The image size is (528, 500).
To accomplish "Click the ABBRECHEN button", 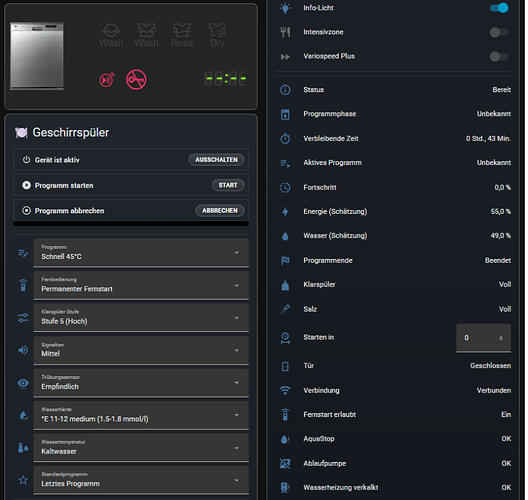I will pos(220,210).
